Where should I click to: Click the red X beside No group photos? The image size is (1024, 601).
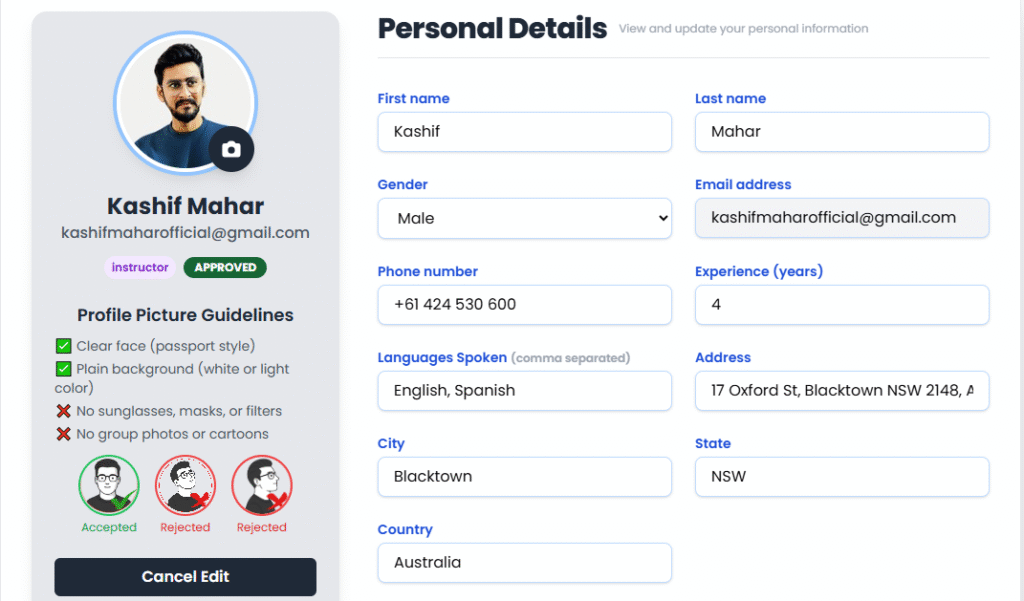click(x=64, y=434)
